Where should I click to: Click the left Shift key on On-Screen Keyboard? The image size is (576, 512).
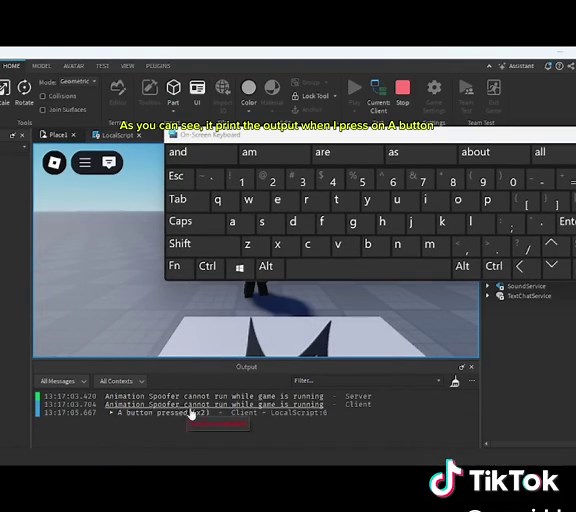(x=203, y=245)
